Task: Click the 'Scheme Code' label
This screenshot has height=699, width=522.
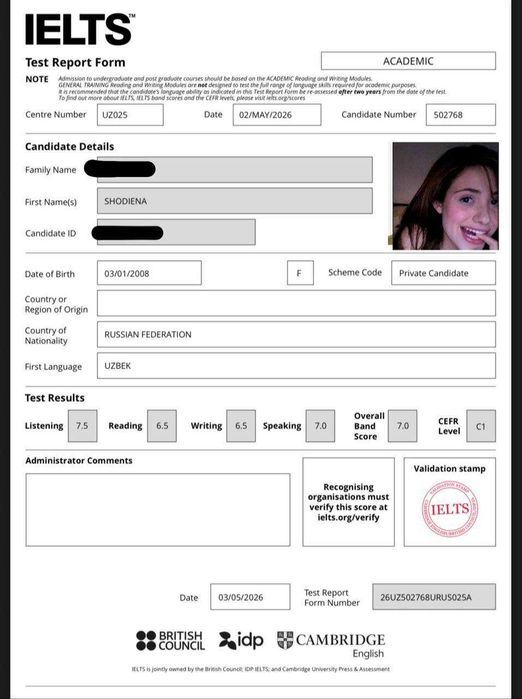Action: pos(355,272)
